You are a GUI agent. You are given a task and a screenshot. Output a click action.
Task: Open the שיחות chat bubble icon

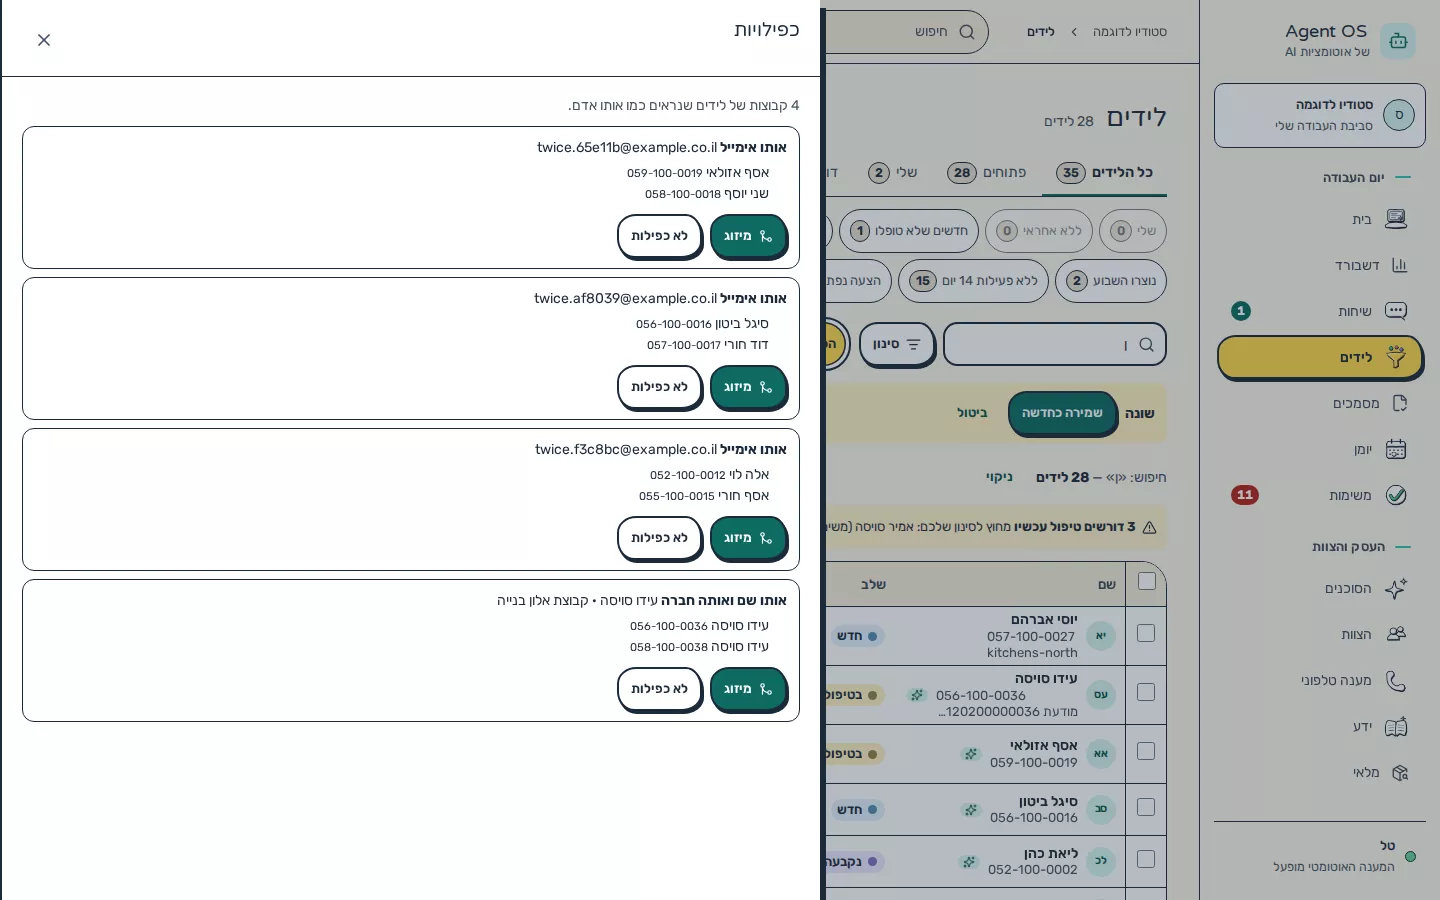point(1396,311)
